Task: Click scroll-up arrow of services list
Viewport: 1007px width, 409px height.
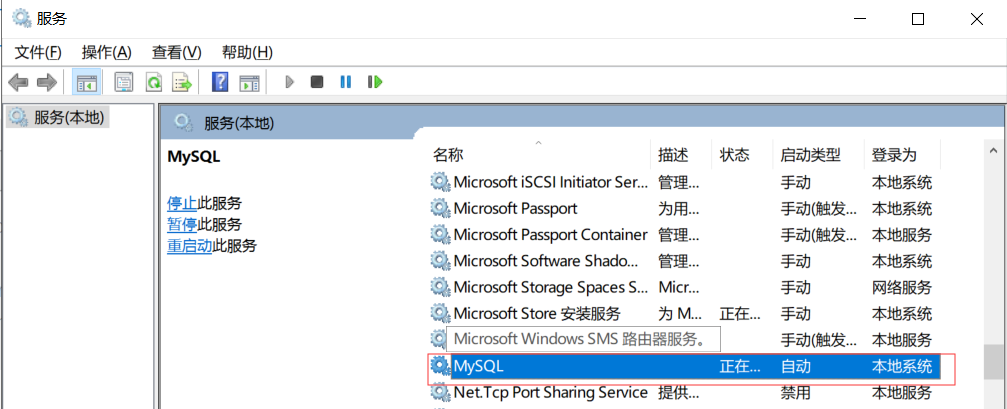Action: pos(993,150)
